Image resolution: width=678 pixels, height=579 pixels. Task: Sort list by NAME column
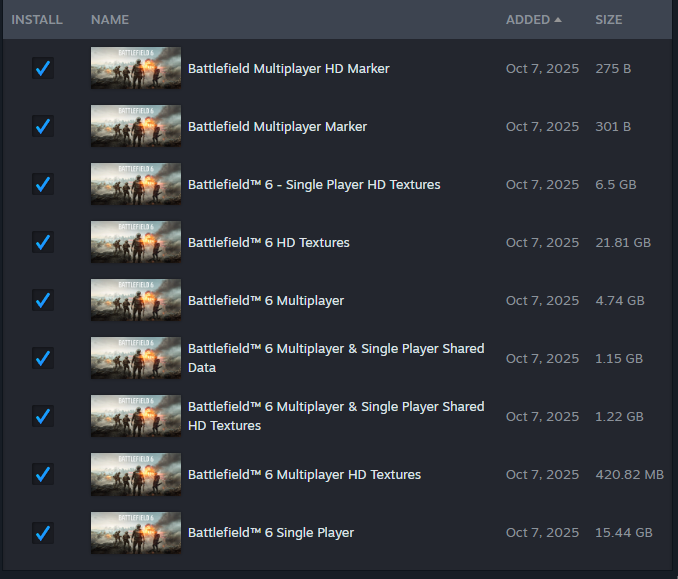[110, 20]
